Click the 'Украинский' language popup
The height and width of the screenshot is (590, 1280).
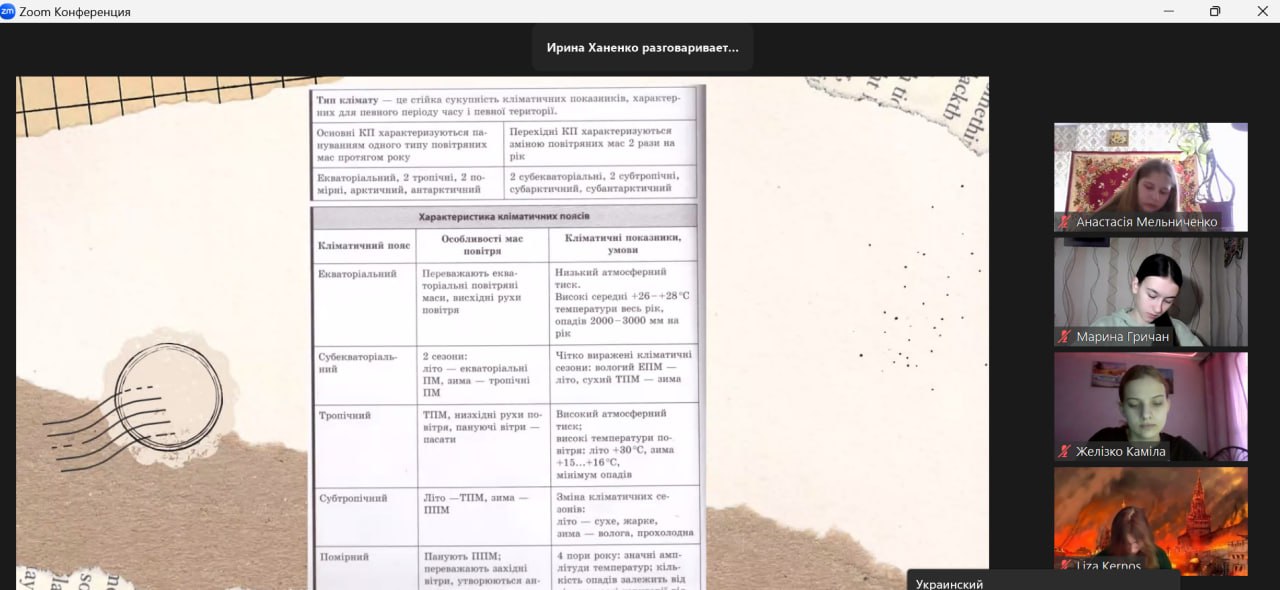(1044, 580)
